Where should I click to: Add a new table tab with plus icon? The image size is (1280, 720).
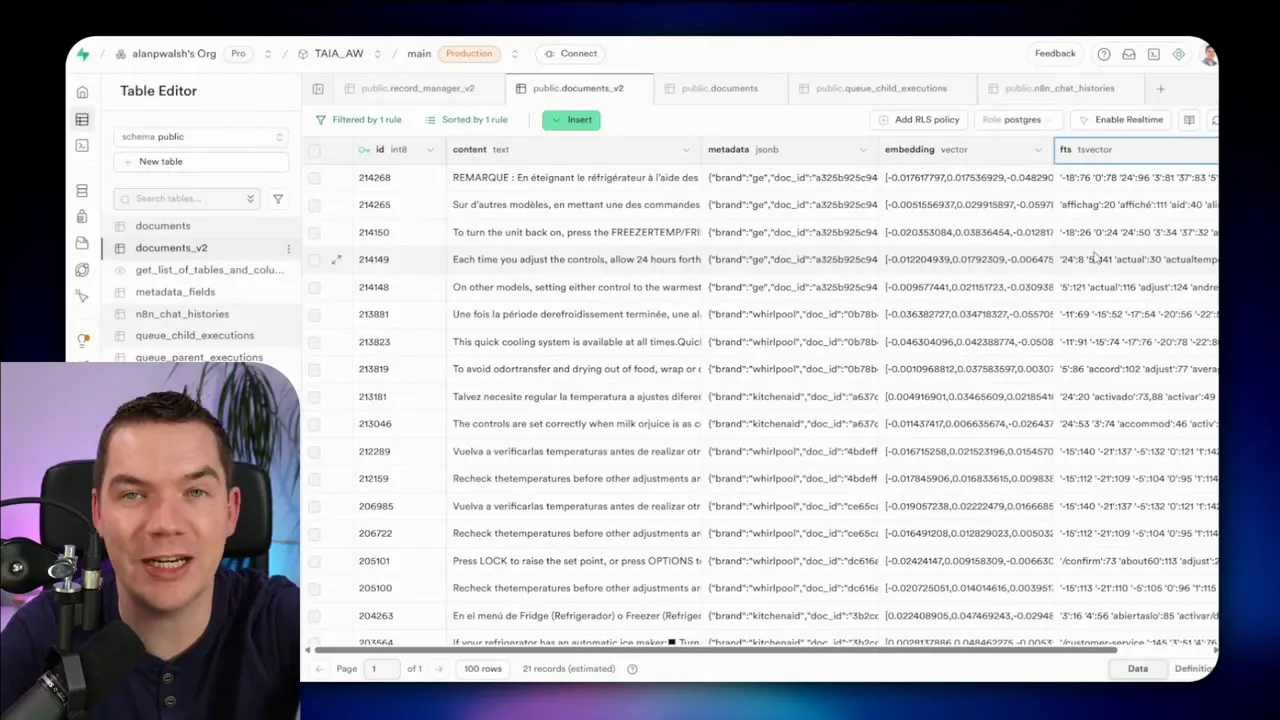pyautogui.click(x=1160, y=89)
